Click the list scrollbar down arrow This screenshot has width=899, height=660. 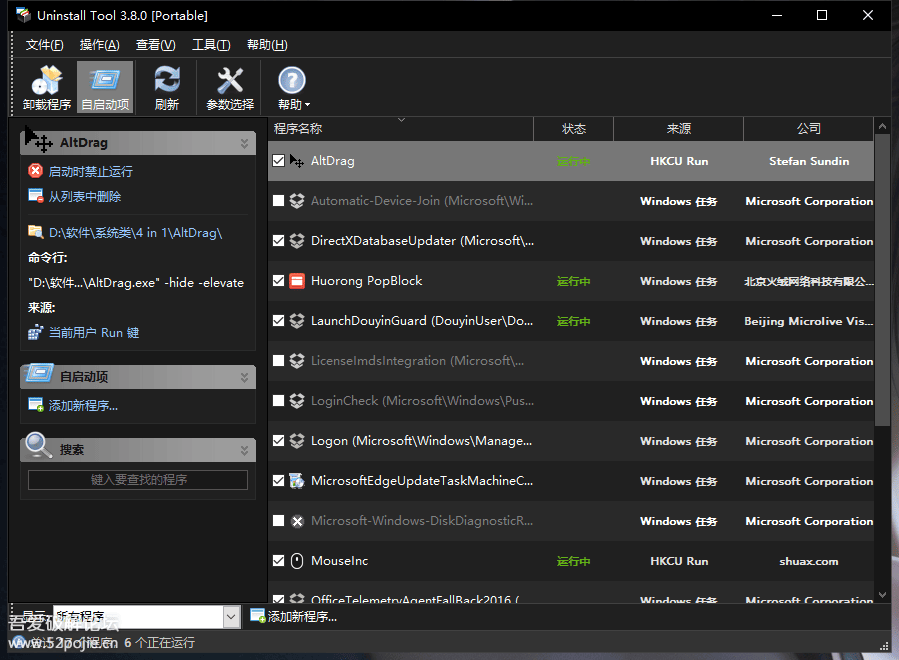point(882,595)
